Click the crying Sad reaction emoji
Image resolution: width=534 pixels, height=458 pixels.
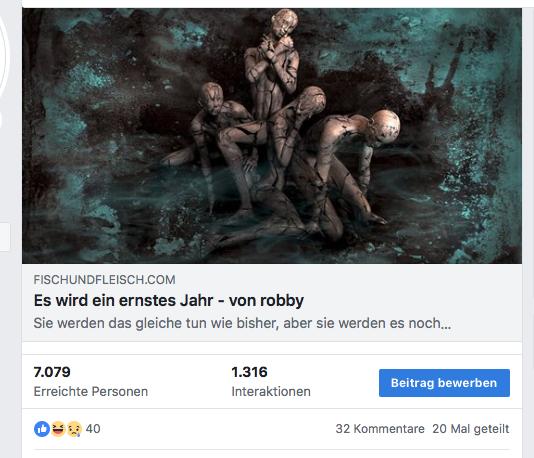point(74,429)
